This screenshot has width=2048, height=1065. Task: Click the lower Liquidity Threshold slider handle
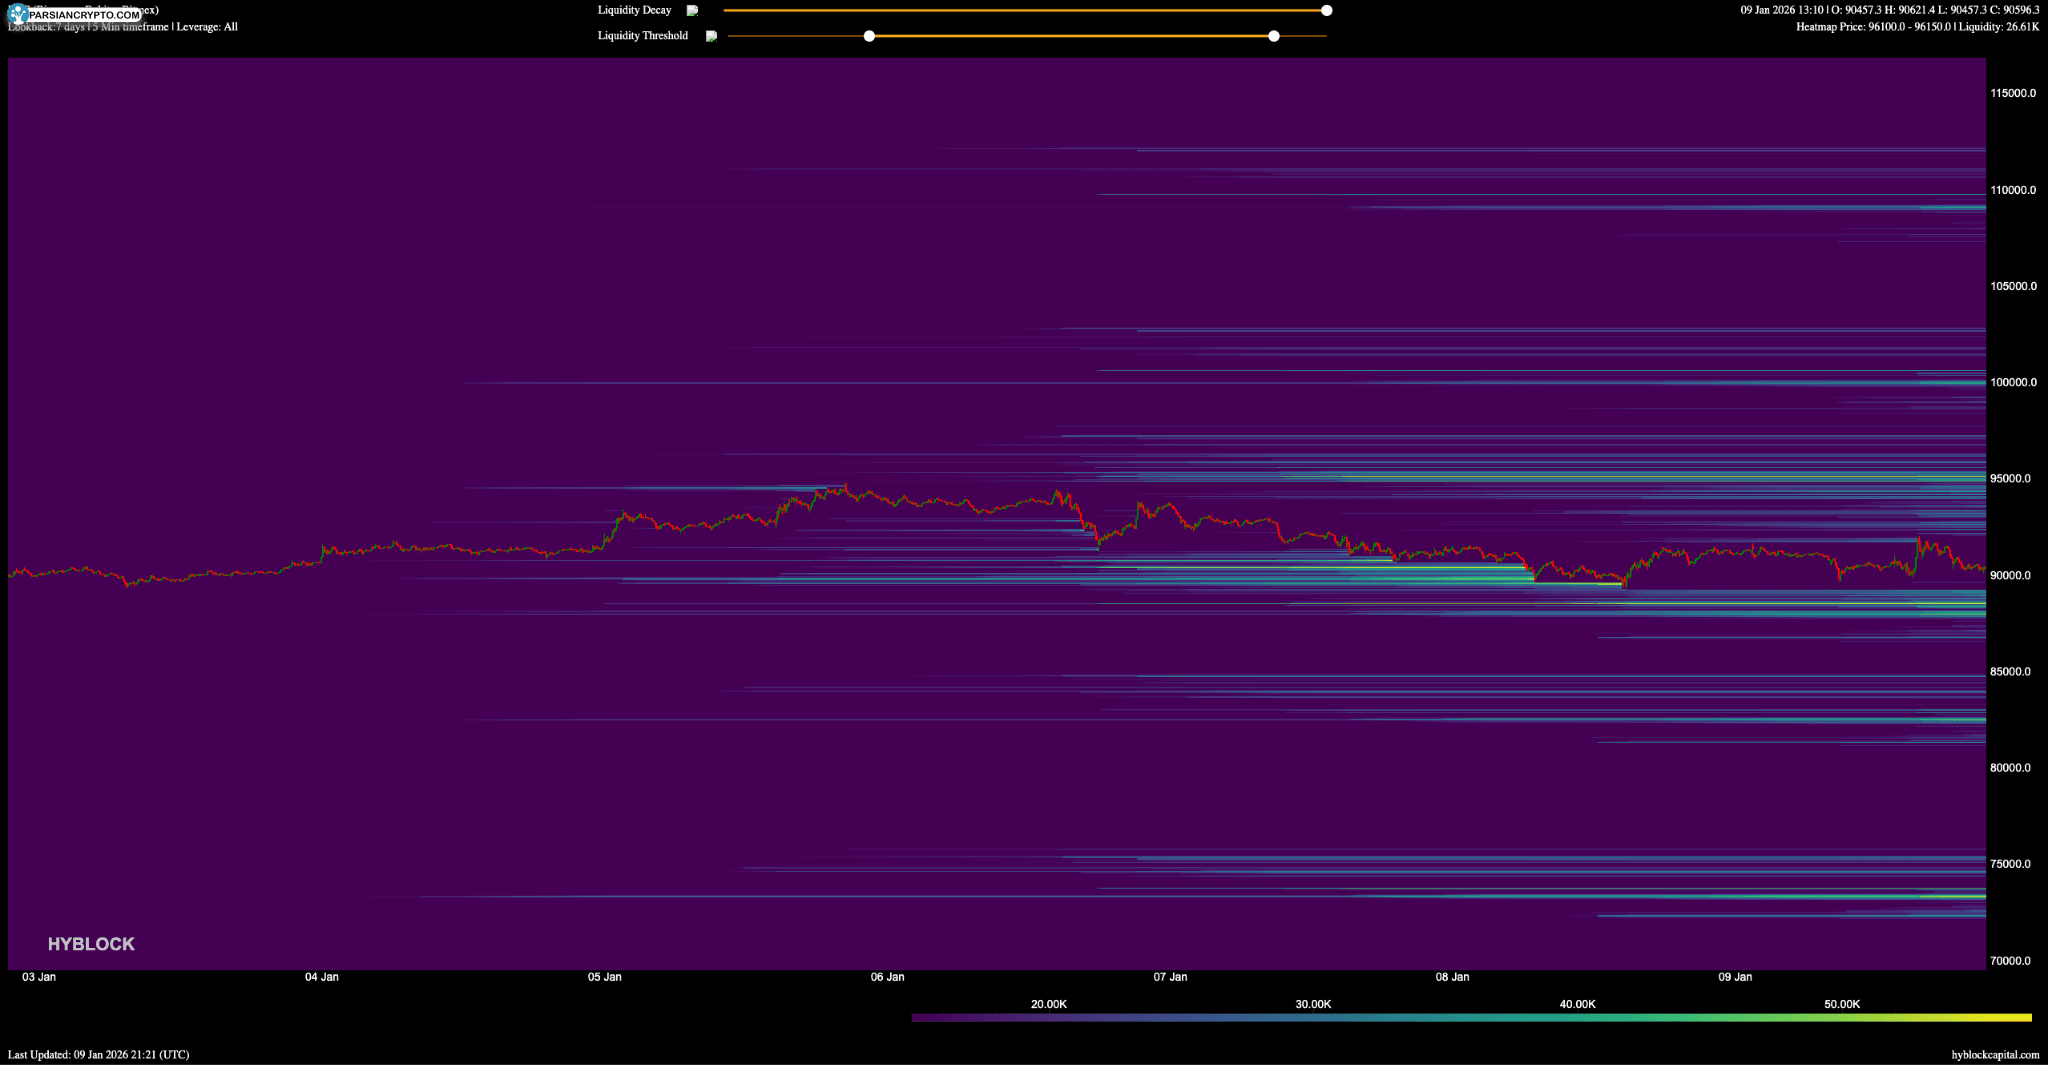[x=869, y=36]
